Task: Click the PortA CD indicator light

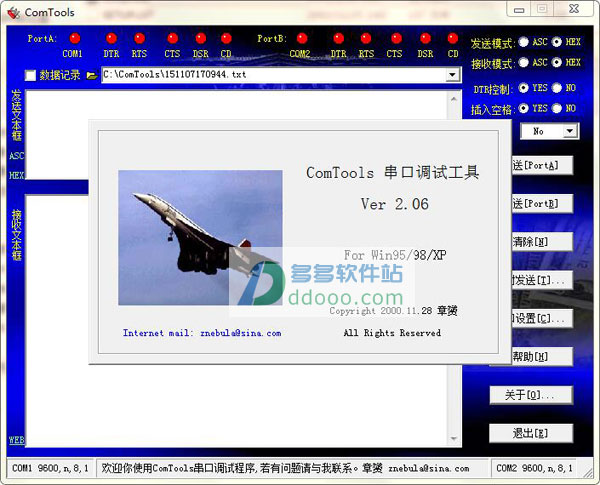Action: pos(226,38)
